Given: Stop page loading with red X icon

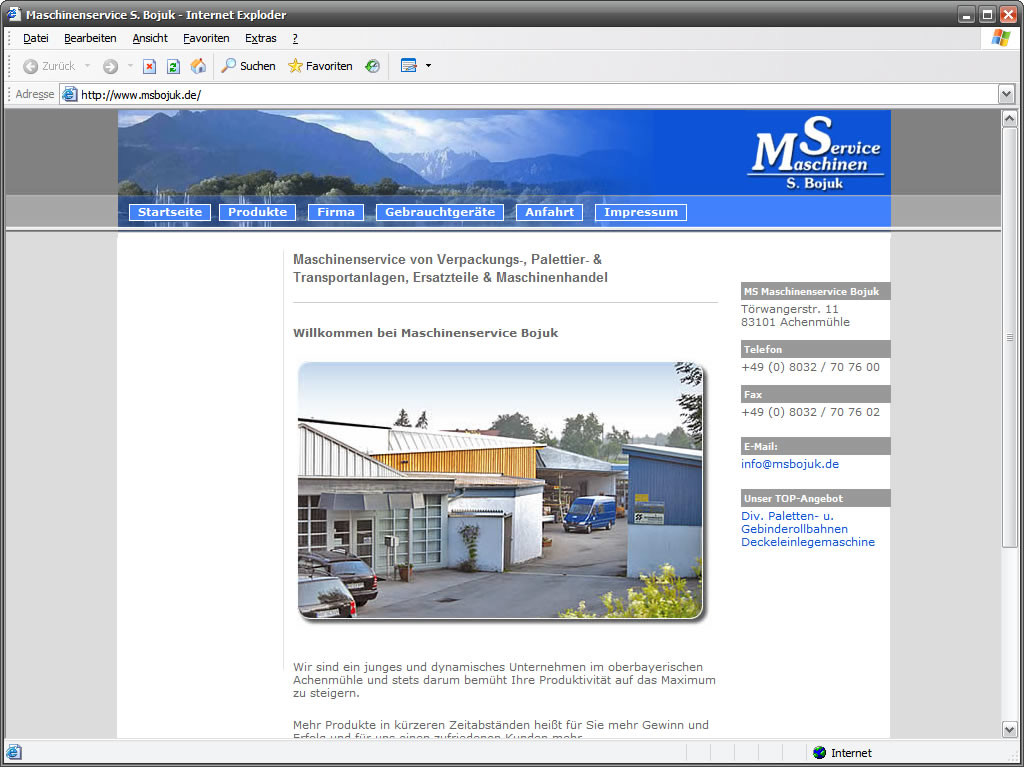Looking at the screenshot, I should click(x=150, y=66).
